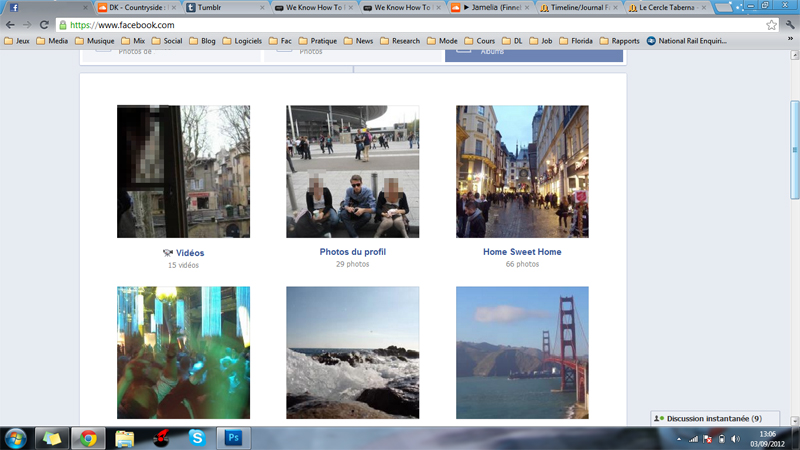Open the DL bookmarks folder
Viewport: 800px width, 450px height.
[x=512, y=41]
